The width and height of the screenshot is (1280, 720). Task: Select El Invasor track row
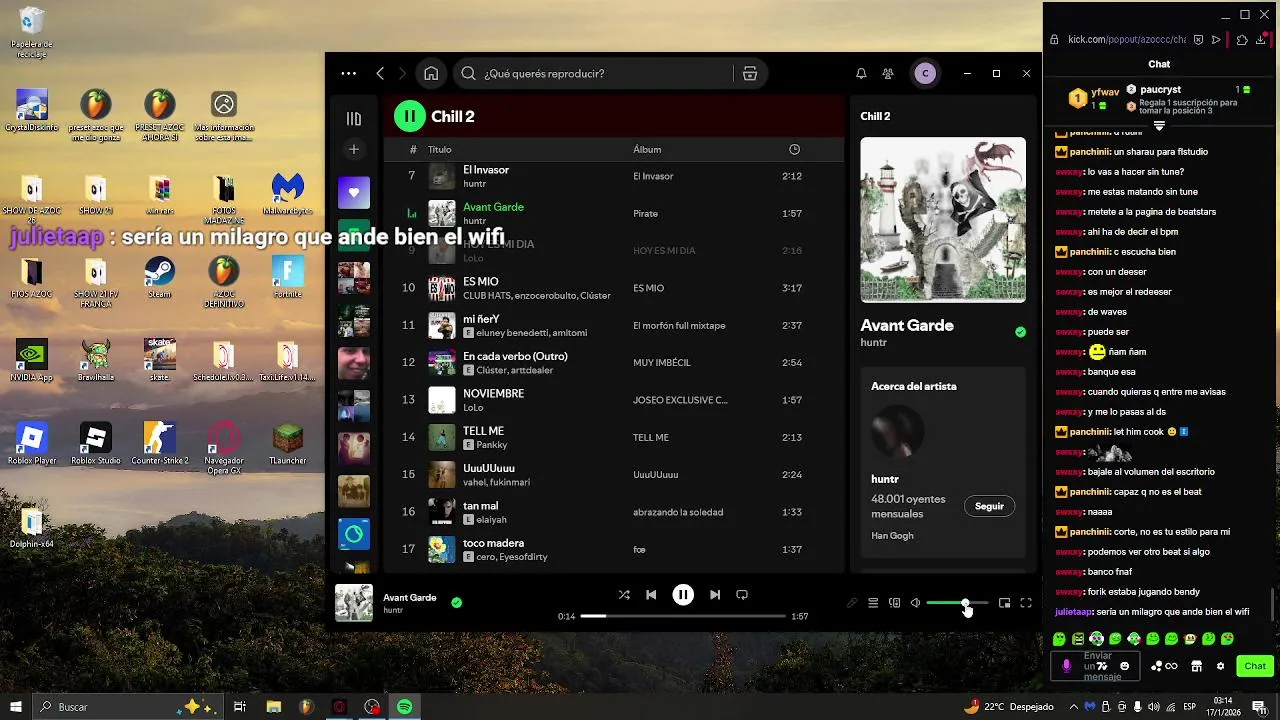tap(614, 176)
